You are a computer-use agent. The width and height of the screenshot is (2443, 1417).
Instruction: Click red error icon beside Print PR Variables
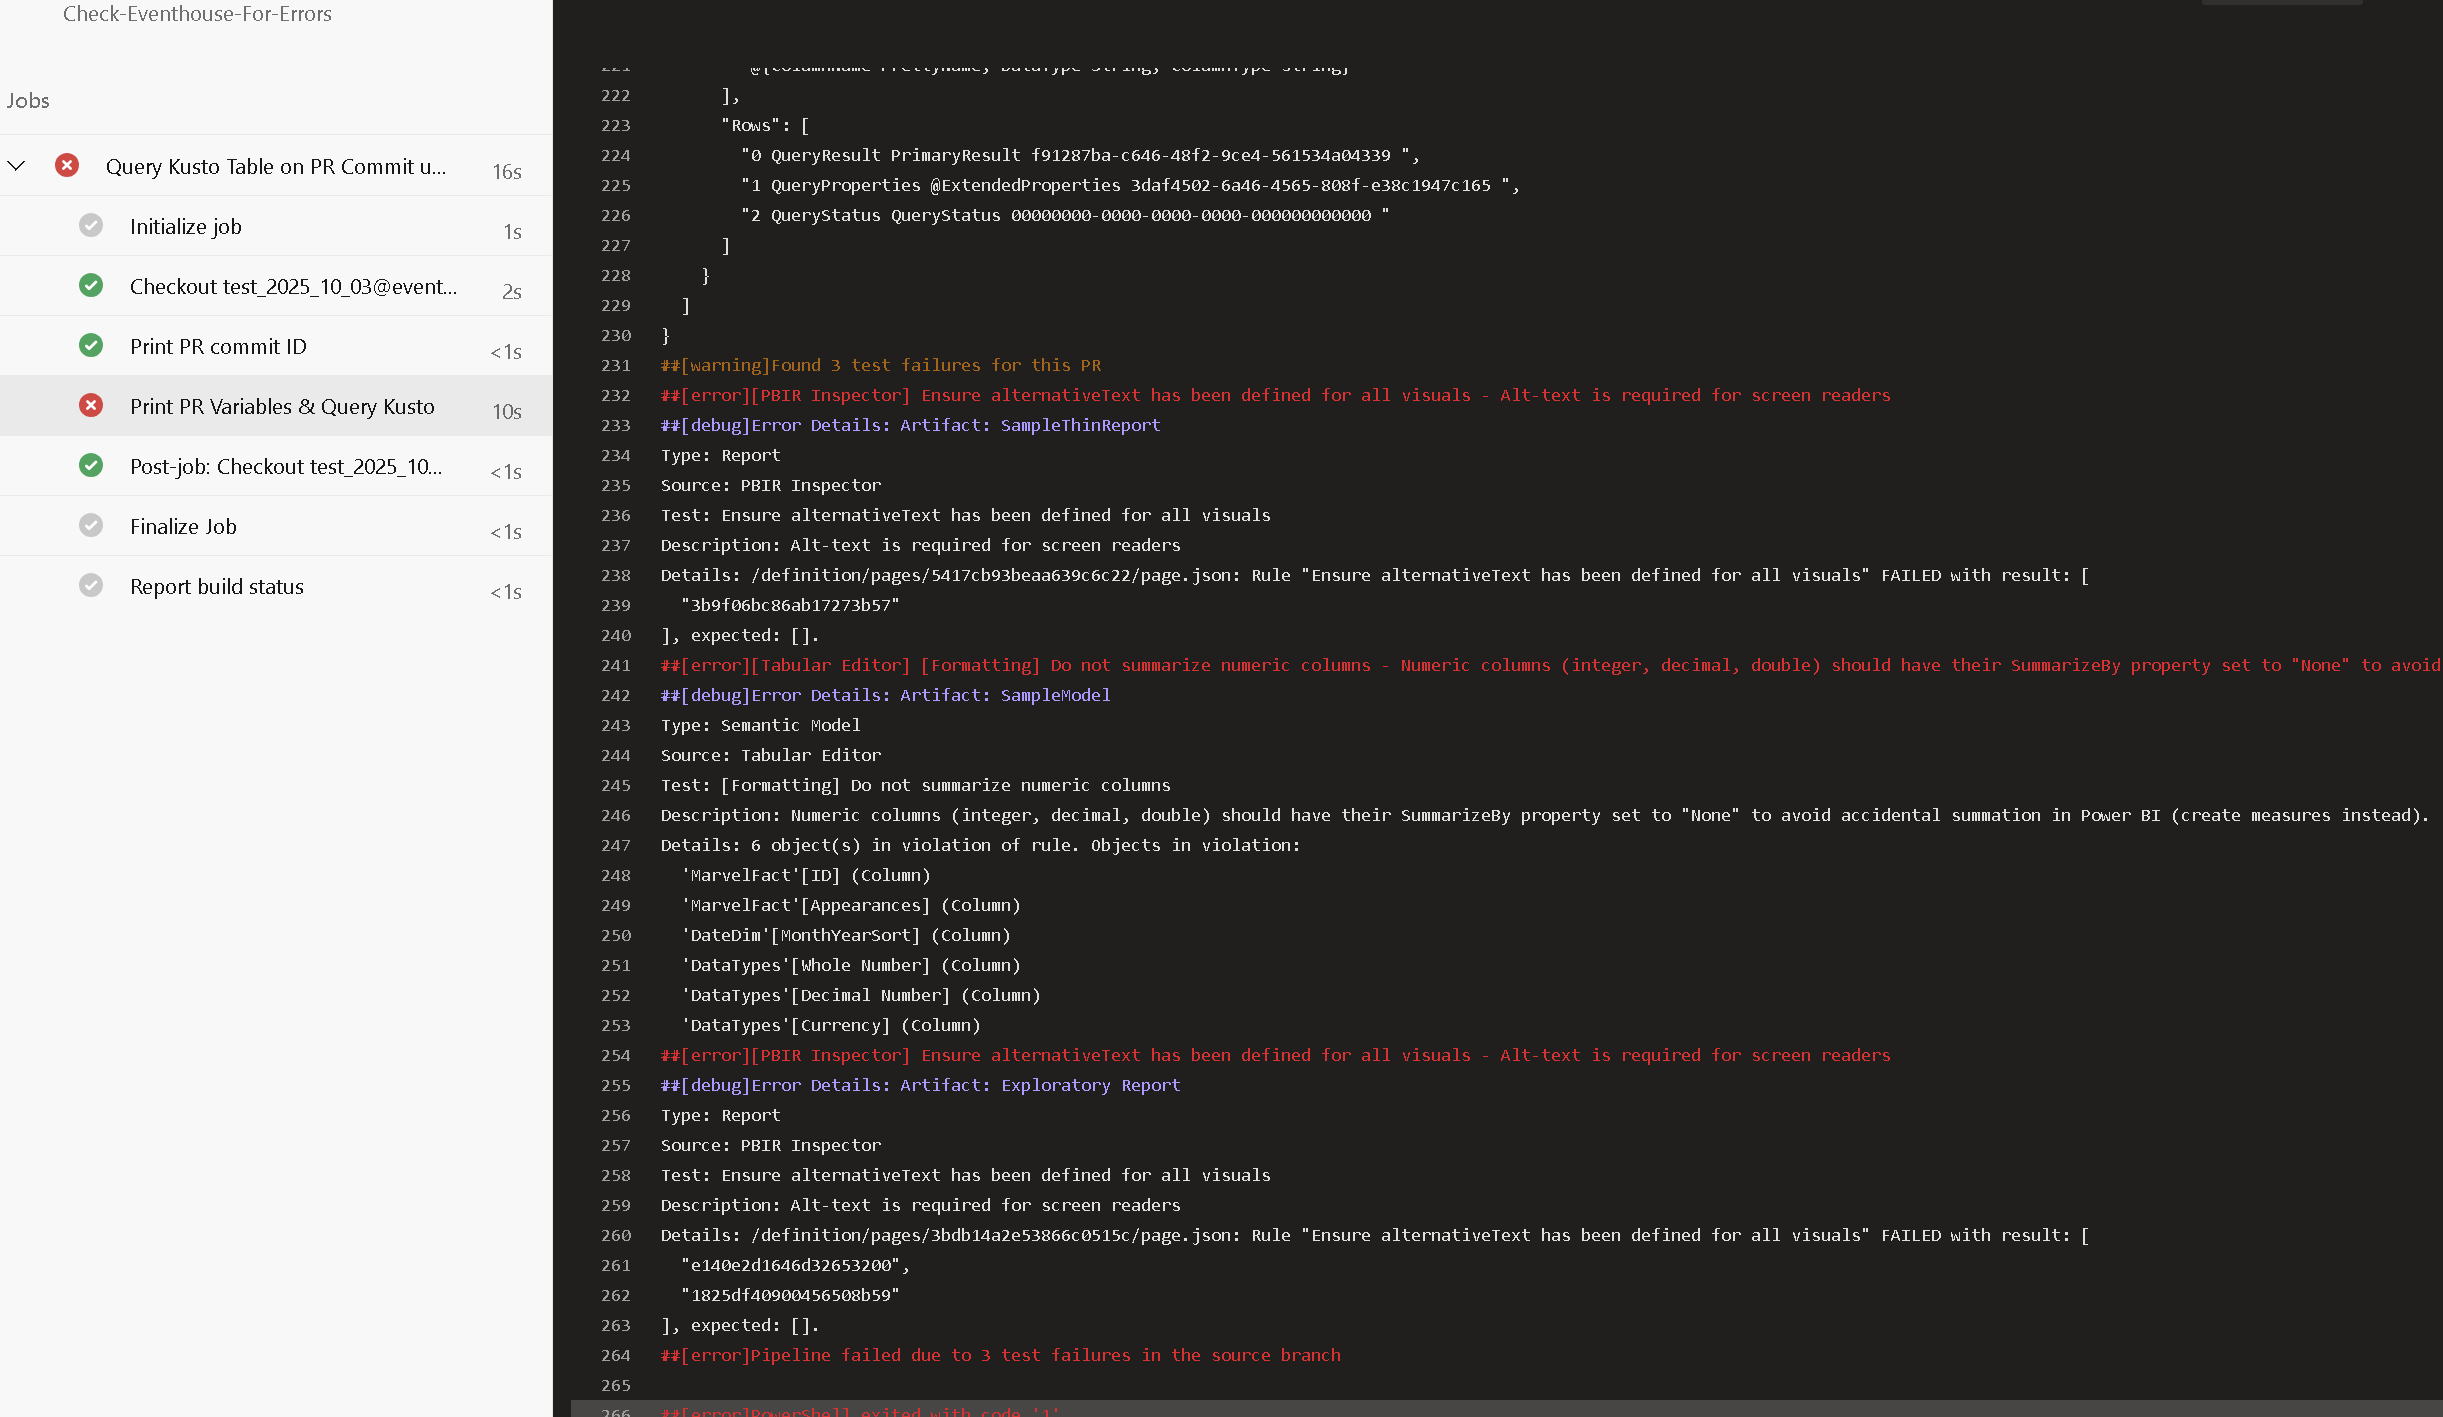pos(91,406)
